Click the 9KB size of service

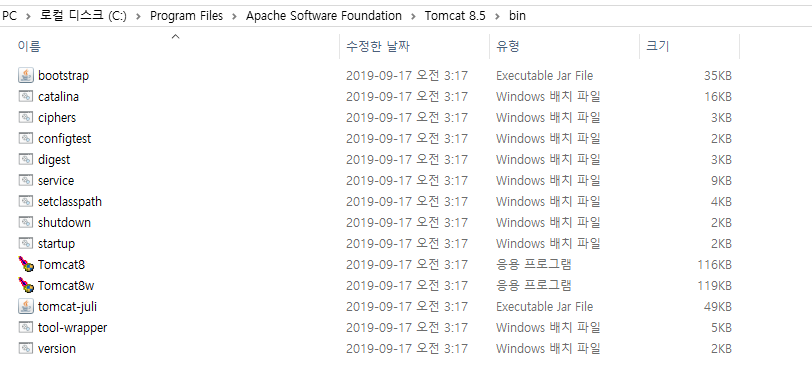click(721, 180)
